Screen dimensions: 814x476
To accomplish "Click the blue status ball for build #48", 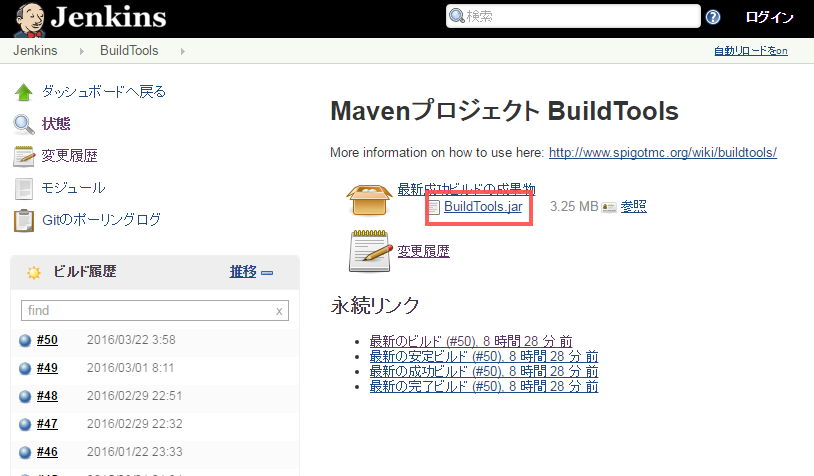I will click(x=25, y=397).
